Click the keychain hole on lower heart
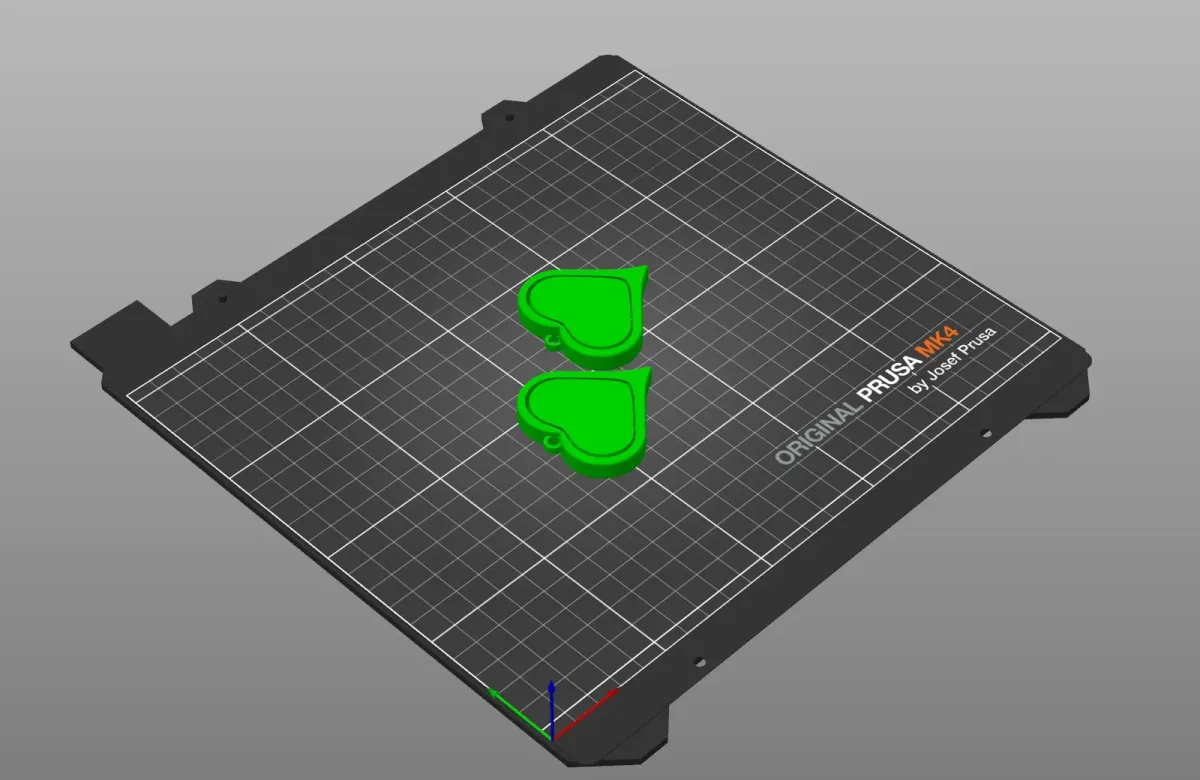The width and height of the screenshot is (1200, 780). (x=551, y=442)
